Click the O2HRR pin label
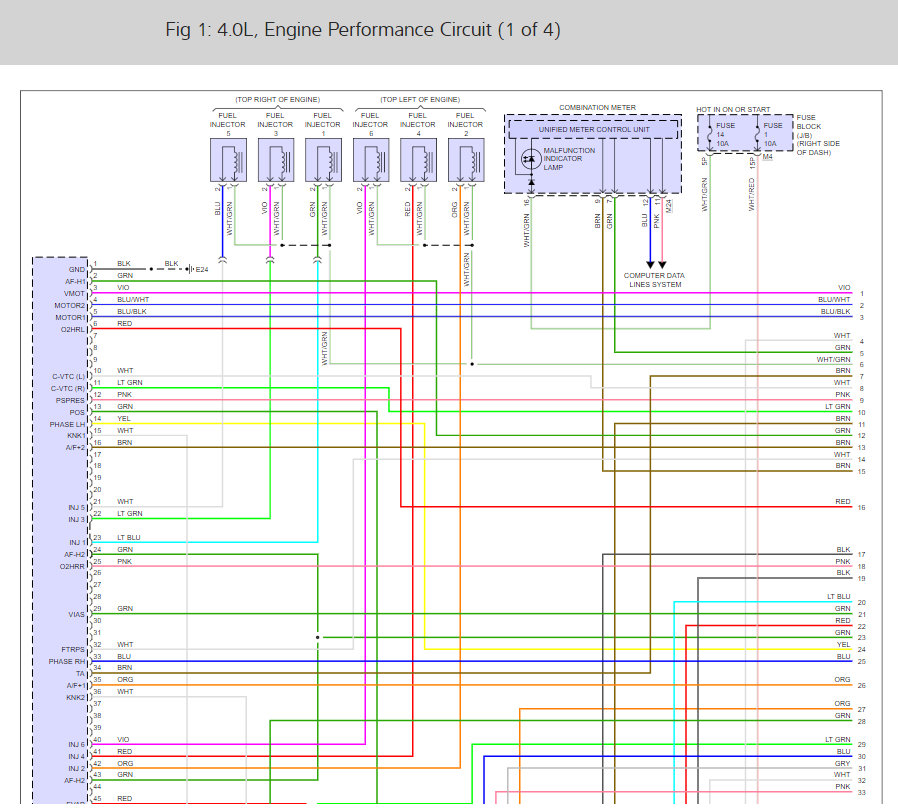Image resolution: width=898 pixels, height=809 pixels. 72,567
